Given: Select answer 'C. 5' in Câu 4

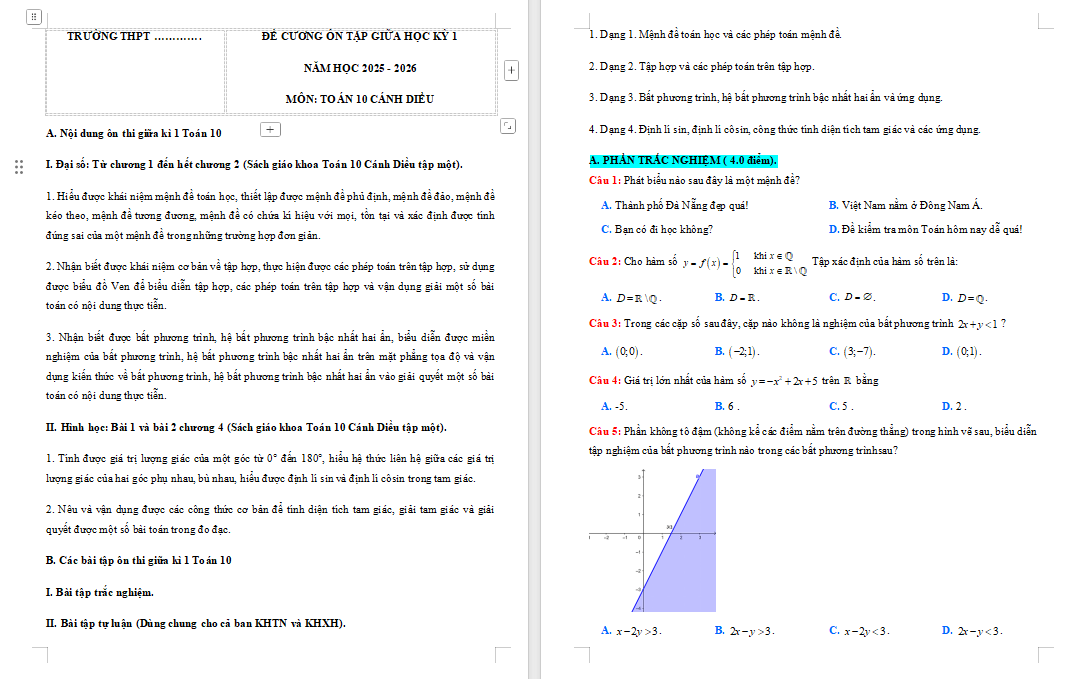Looking at the screenshot, I should tap(842, 406).
